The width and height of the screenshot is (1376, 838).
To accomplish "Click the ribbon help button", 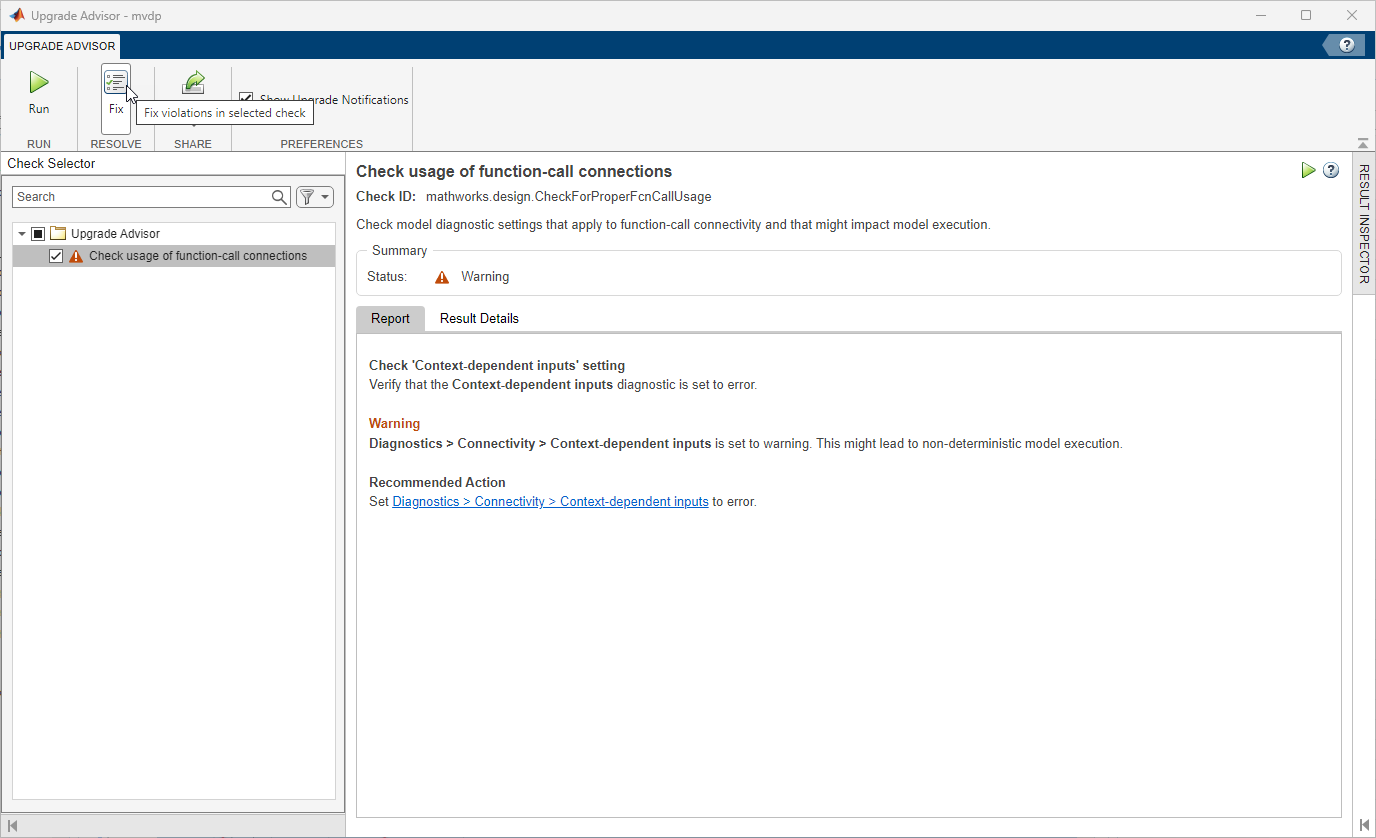I will pyautogui.click(x=1345, y=44).
